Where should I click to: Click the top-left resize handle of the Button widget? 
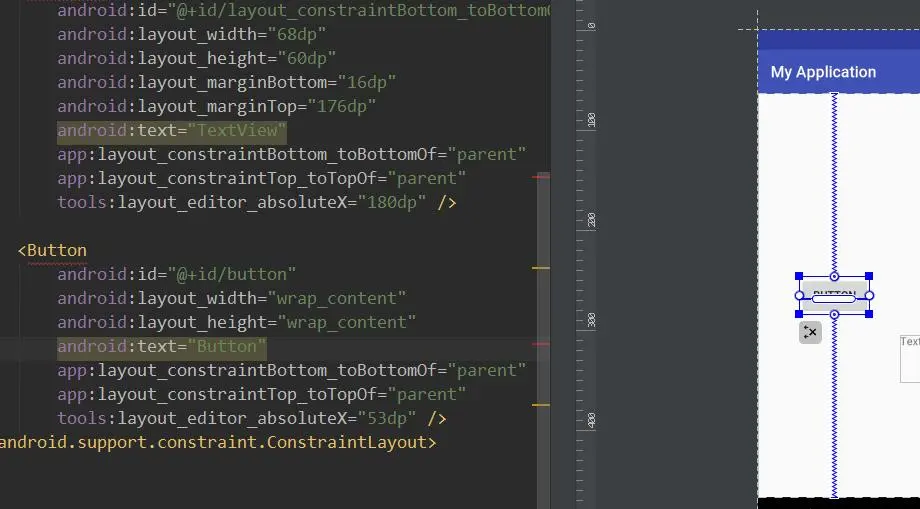799,276
